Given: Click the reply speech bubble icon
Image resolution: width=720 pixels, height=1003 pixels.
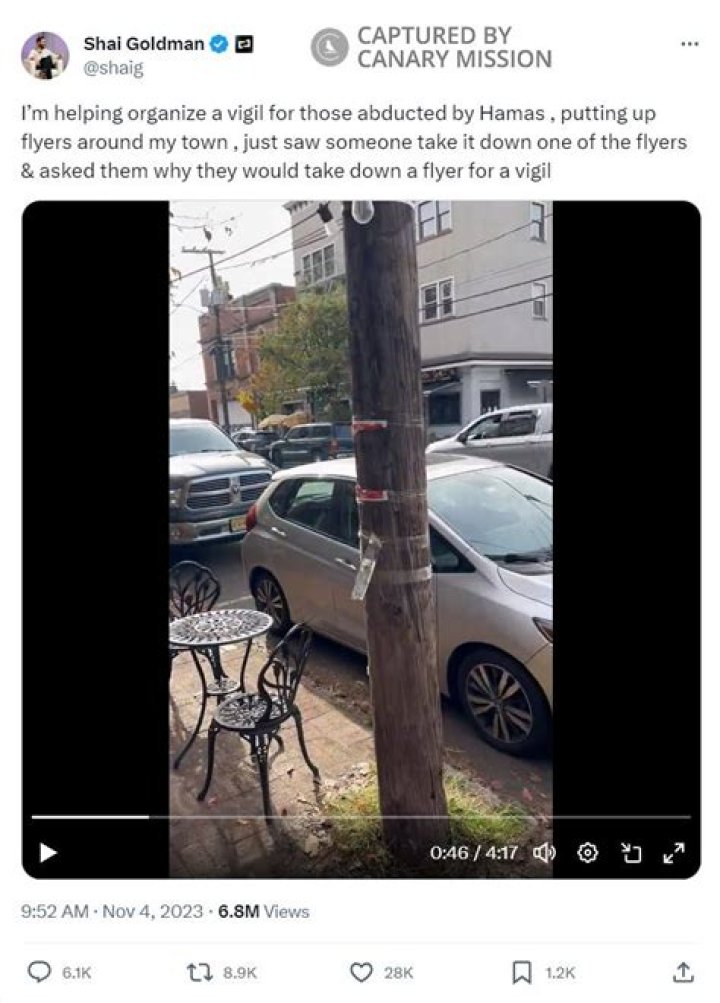Looking at the screenshot, I should [40, 972].
